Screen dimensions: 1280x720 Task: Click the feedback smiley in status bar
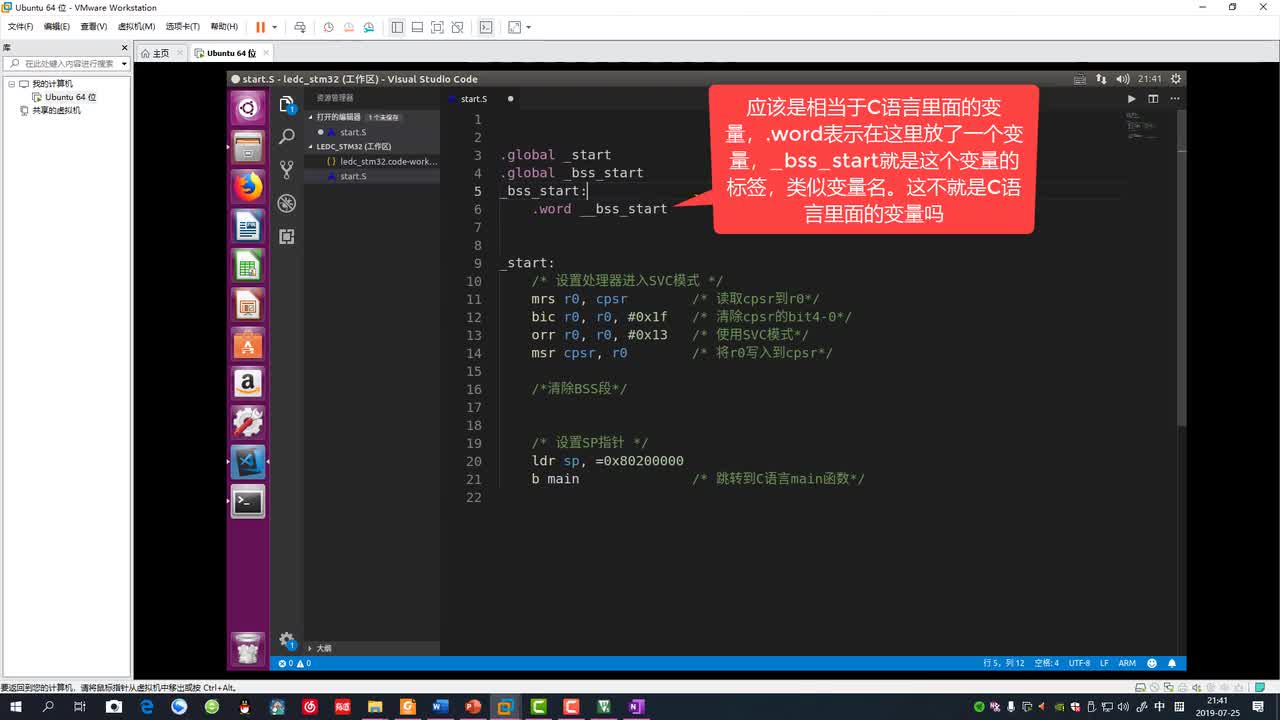(x=1152, y=663)
